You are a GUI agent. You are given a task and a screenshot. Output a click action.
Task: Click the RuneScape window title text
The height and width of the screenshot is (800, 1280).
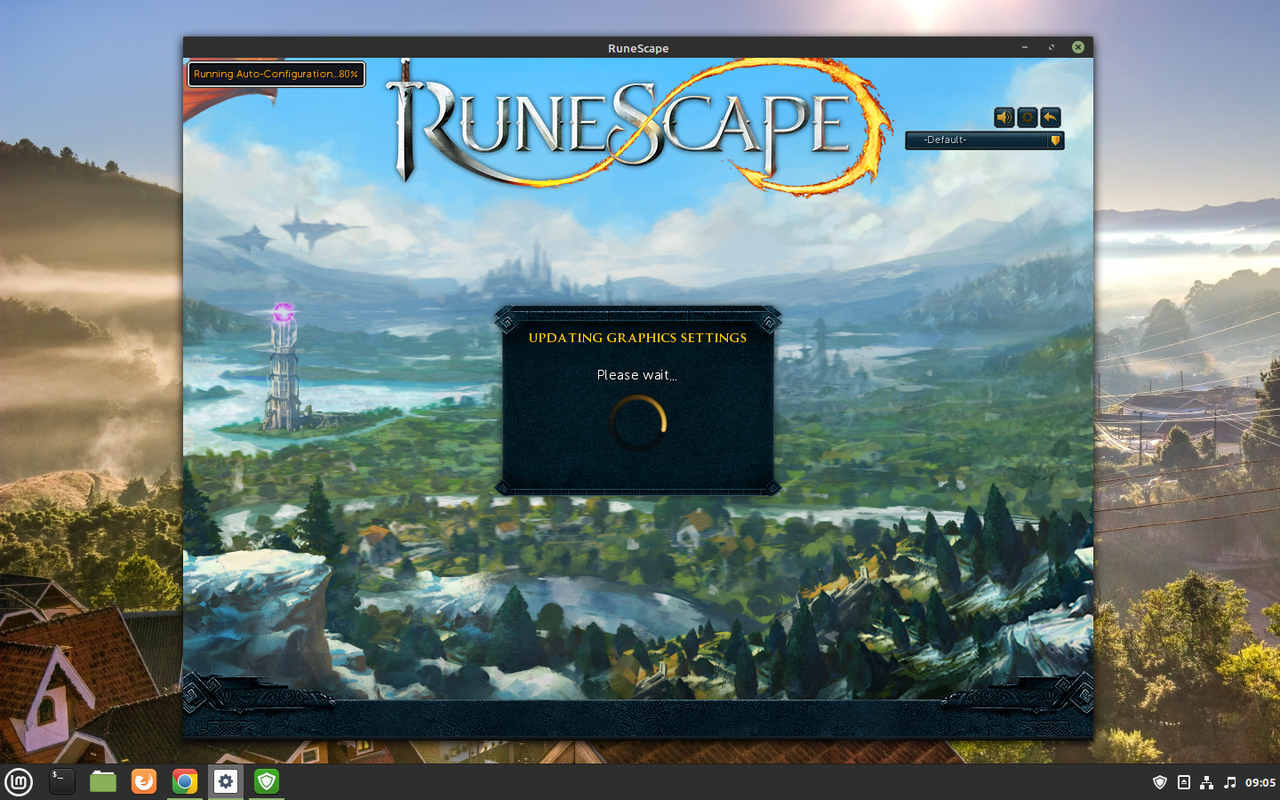(638, 48)
